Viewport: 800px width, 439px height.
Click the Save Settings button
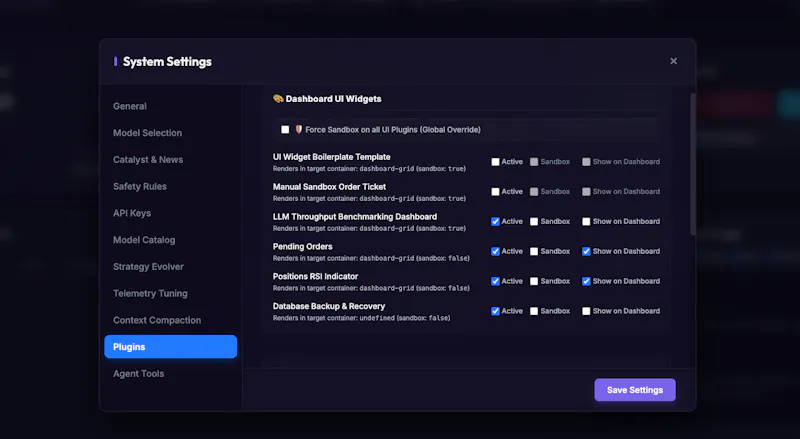pos(635,390)
